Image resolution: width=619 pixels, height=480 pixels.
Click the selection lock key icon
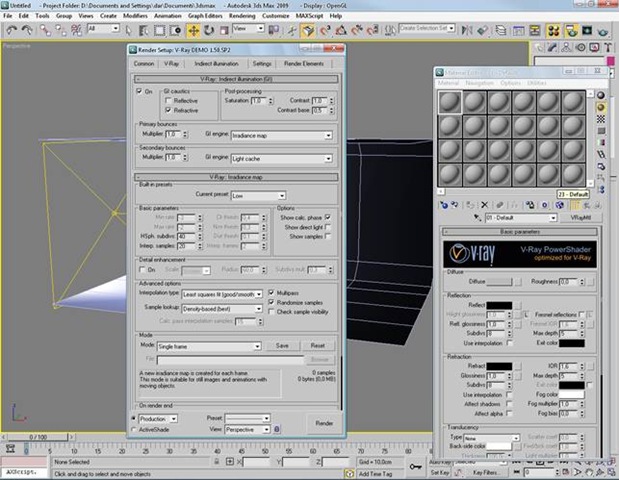pyautogui.click(x=415, y=464)
